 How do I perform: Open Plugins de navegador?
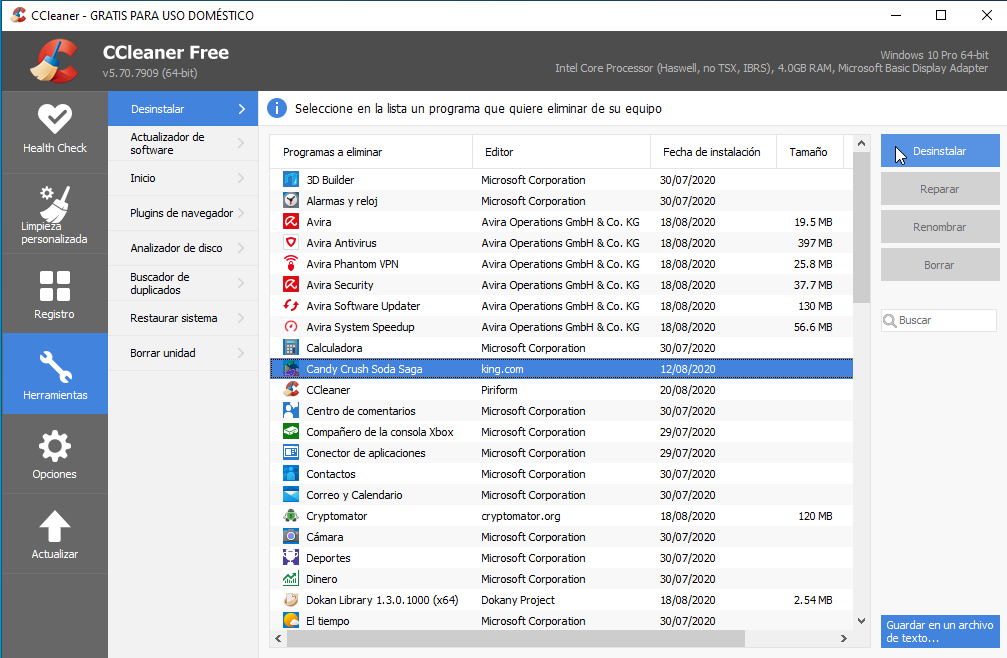point(183,213)
